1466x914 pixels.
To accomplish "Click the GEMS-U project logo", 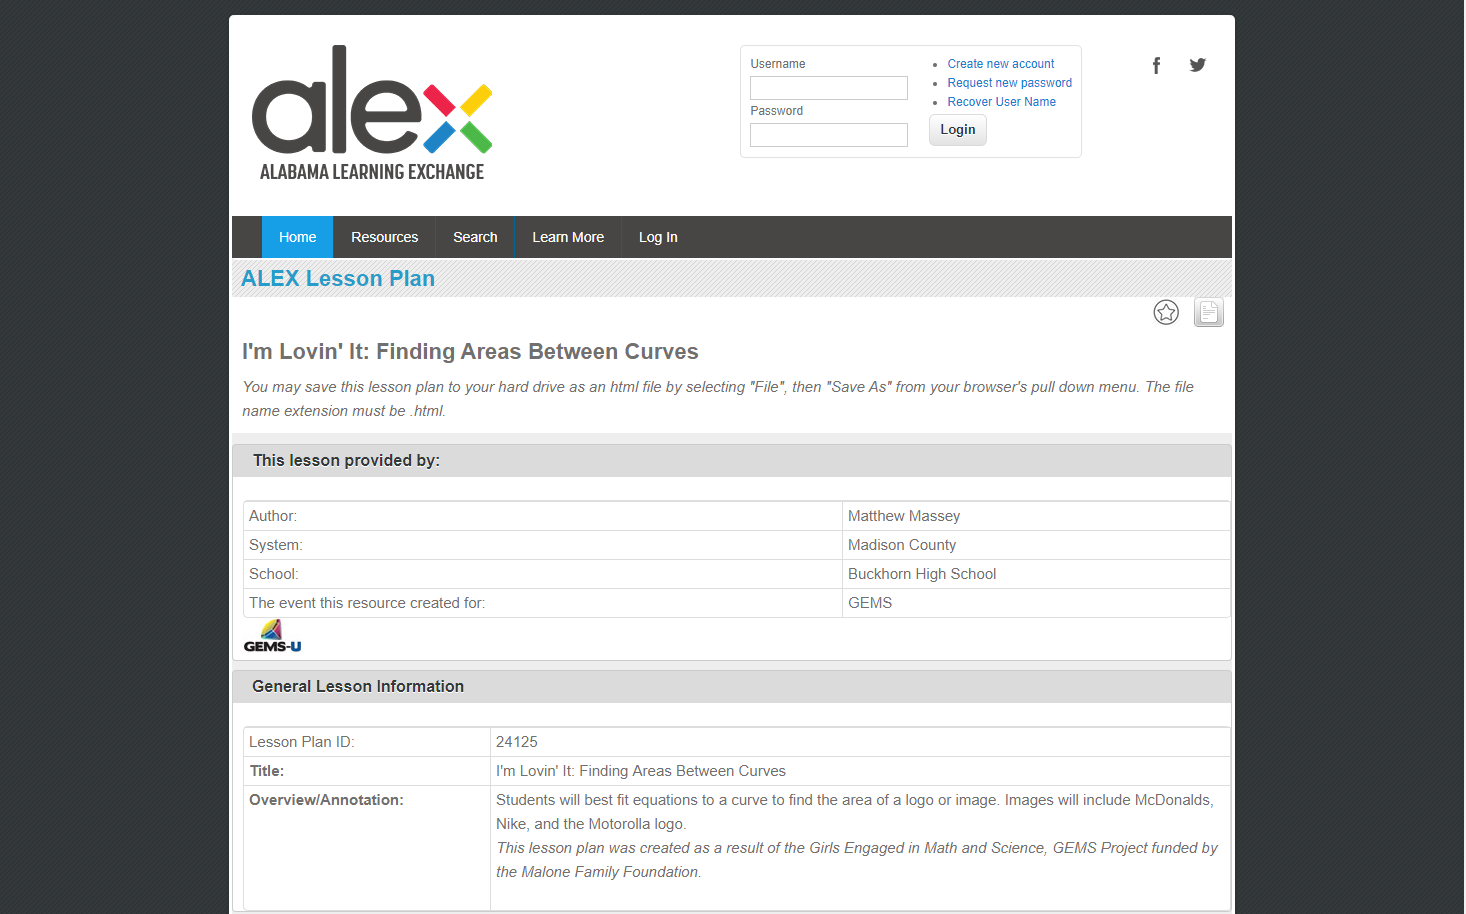I will coord(271,635).
